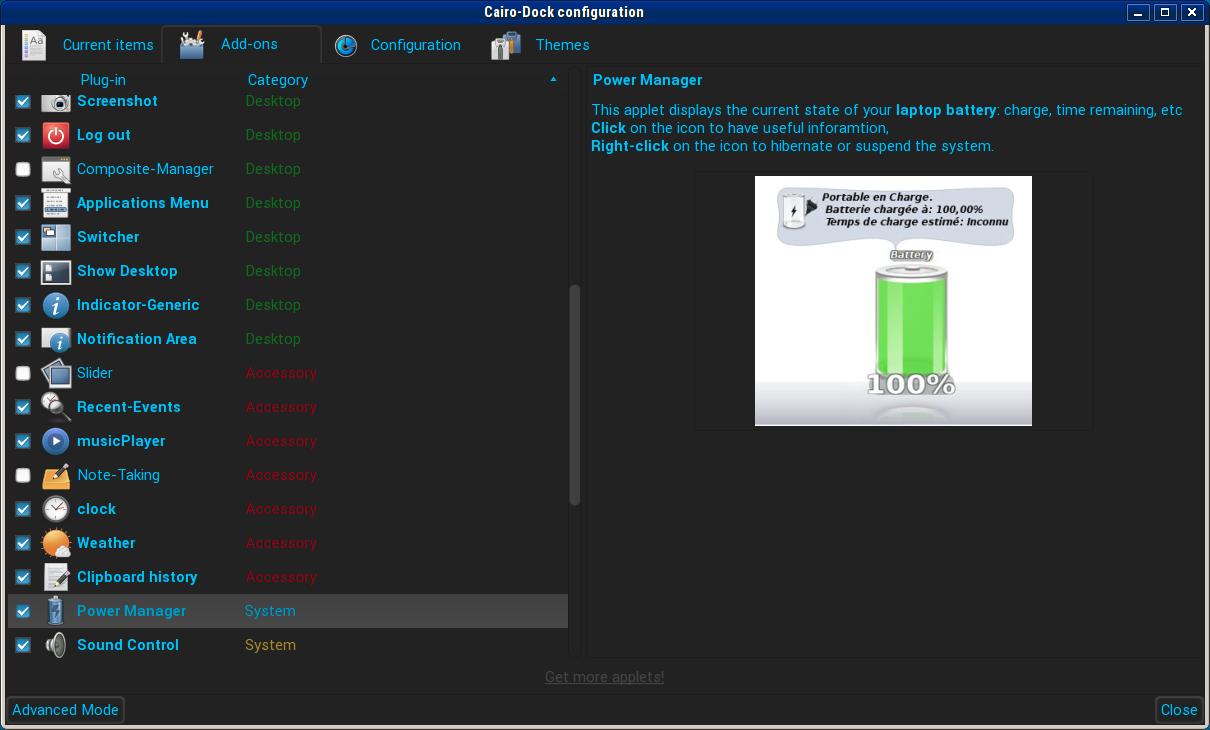The height and width of the screenshot is (730, 1210).
Task: Enable the Slider applet checkbox
Action: (23, 373)
